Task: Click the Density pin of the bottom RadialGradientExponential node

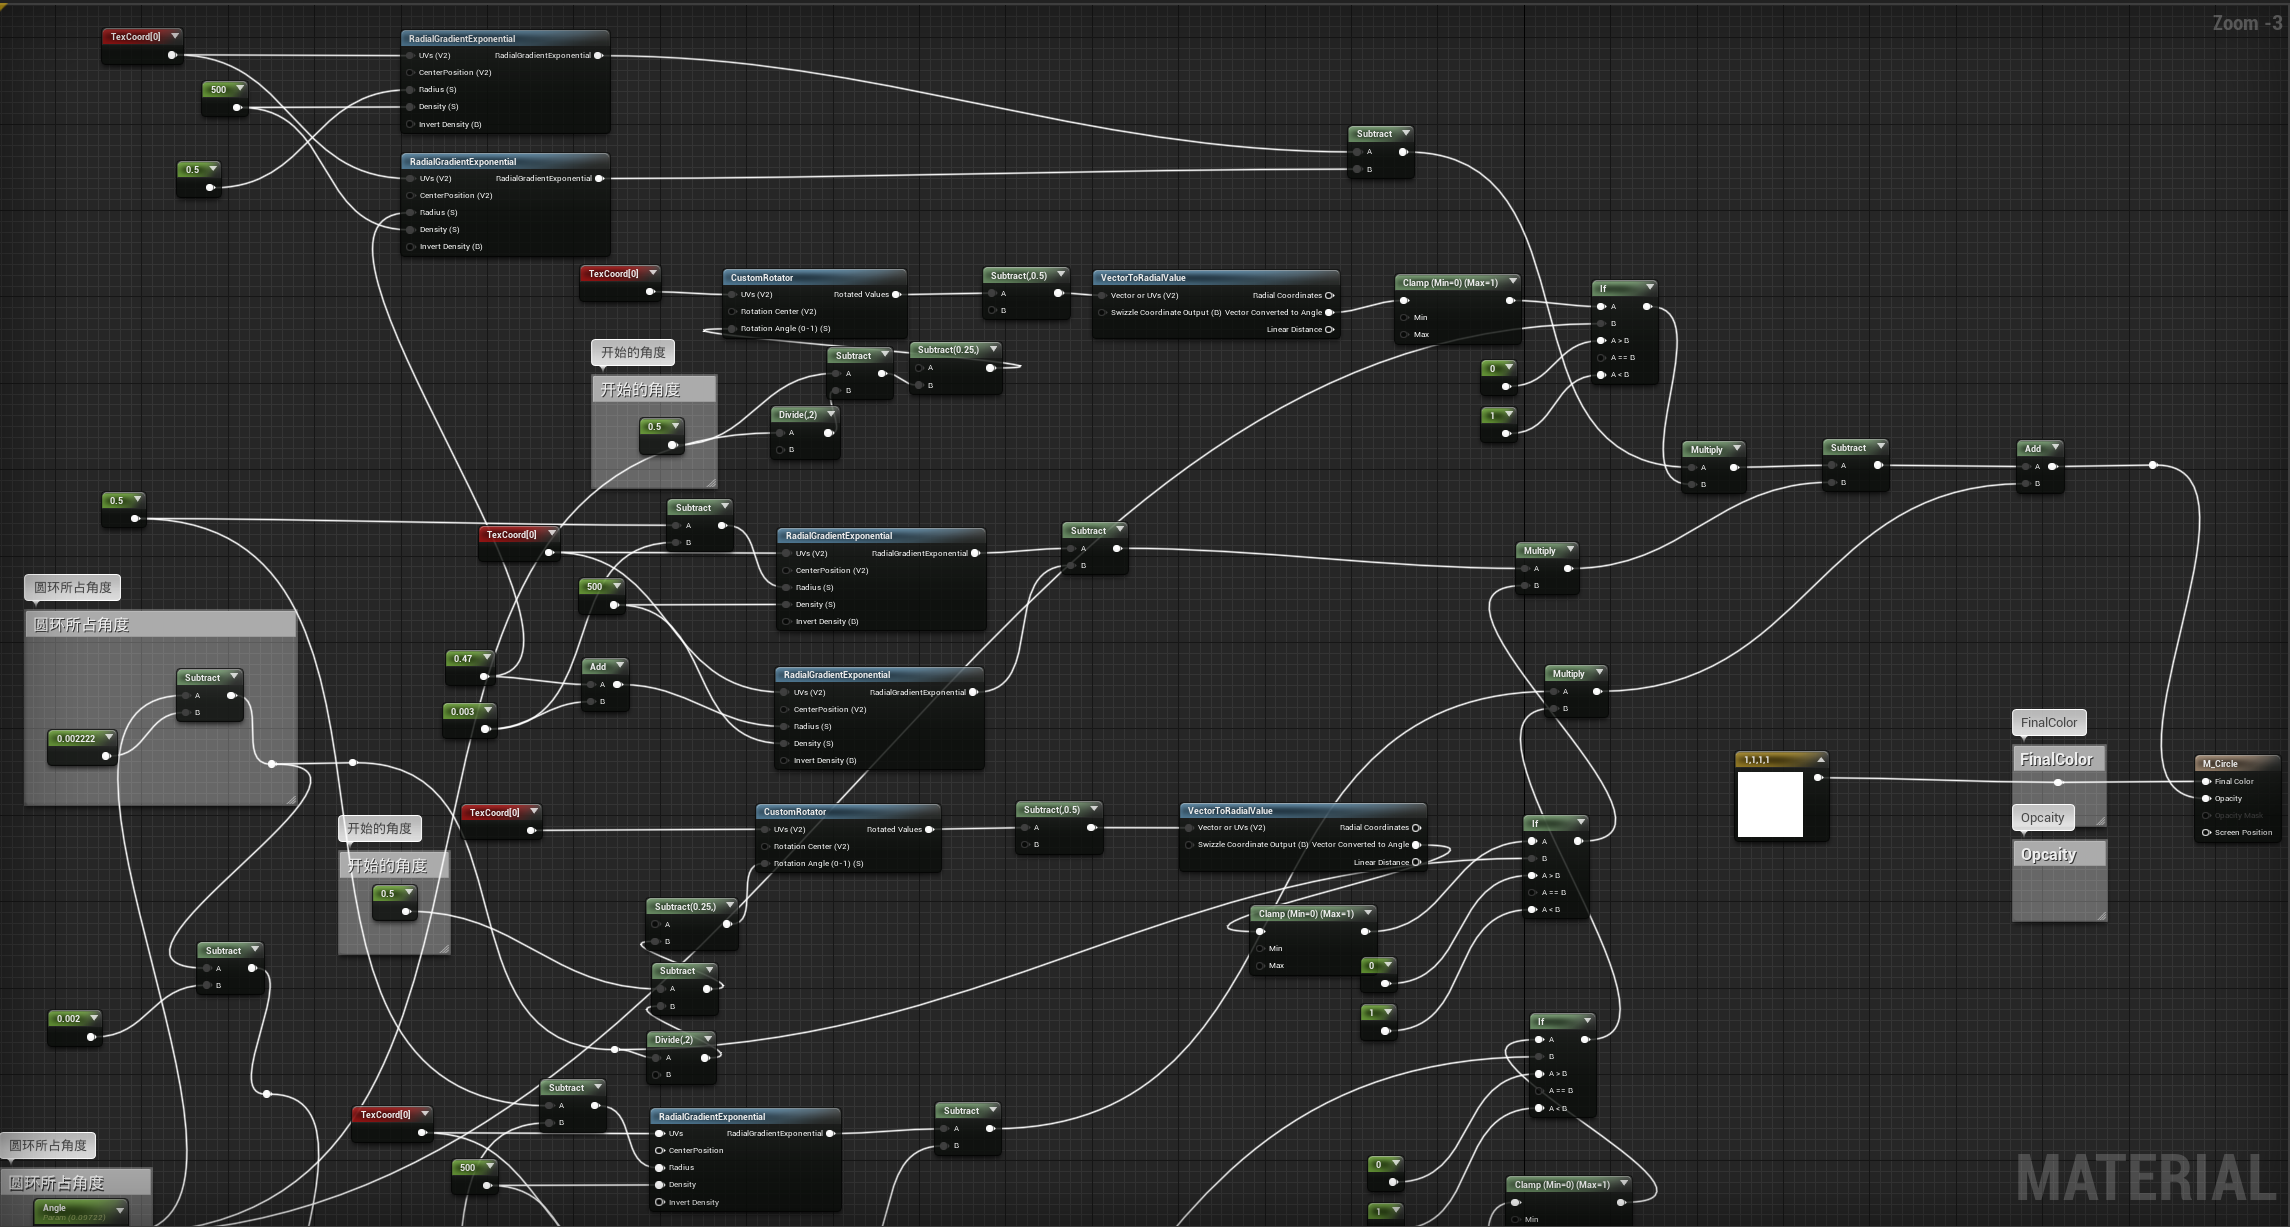Action: pyautogui.click(x=660, y=1184)
